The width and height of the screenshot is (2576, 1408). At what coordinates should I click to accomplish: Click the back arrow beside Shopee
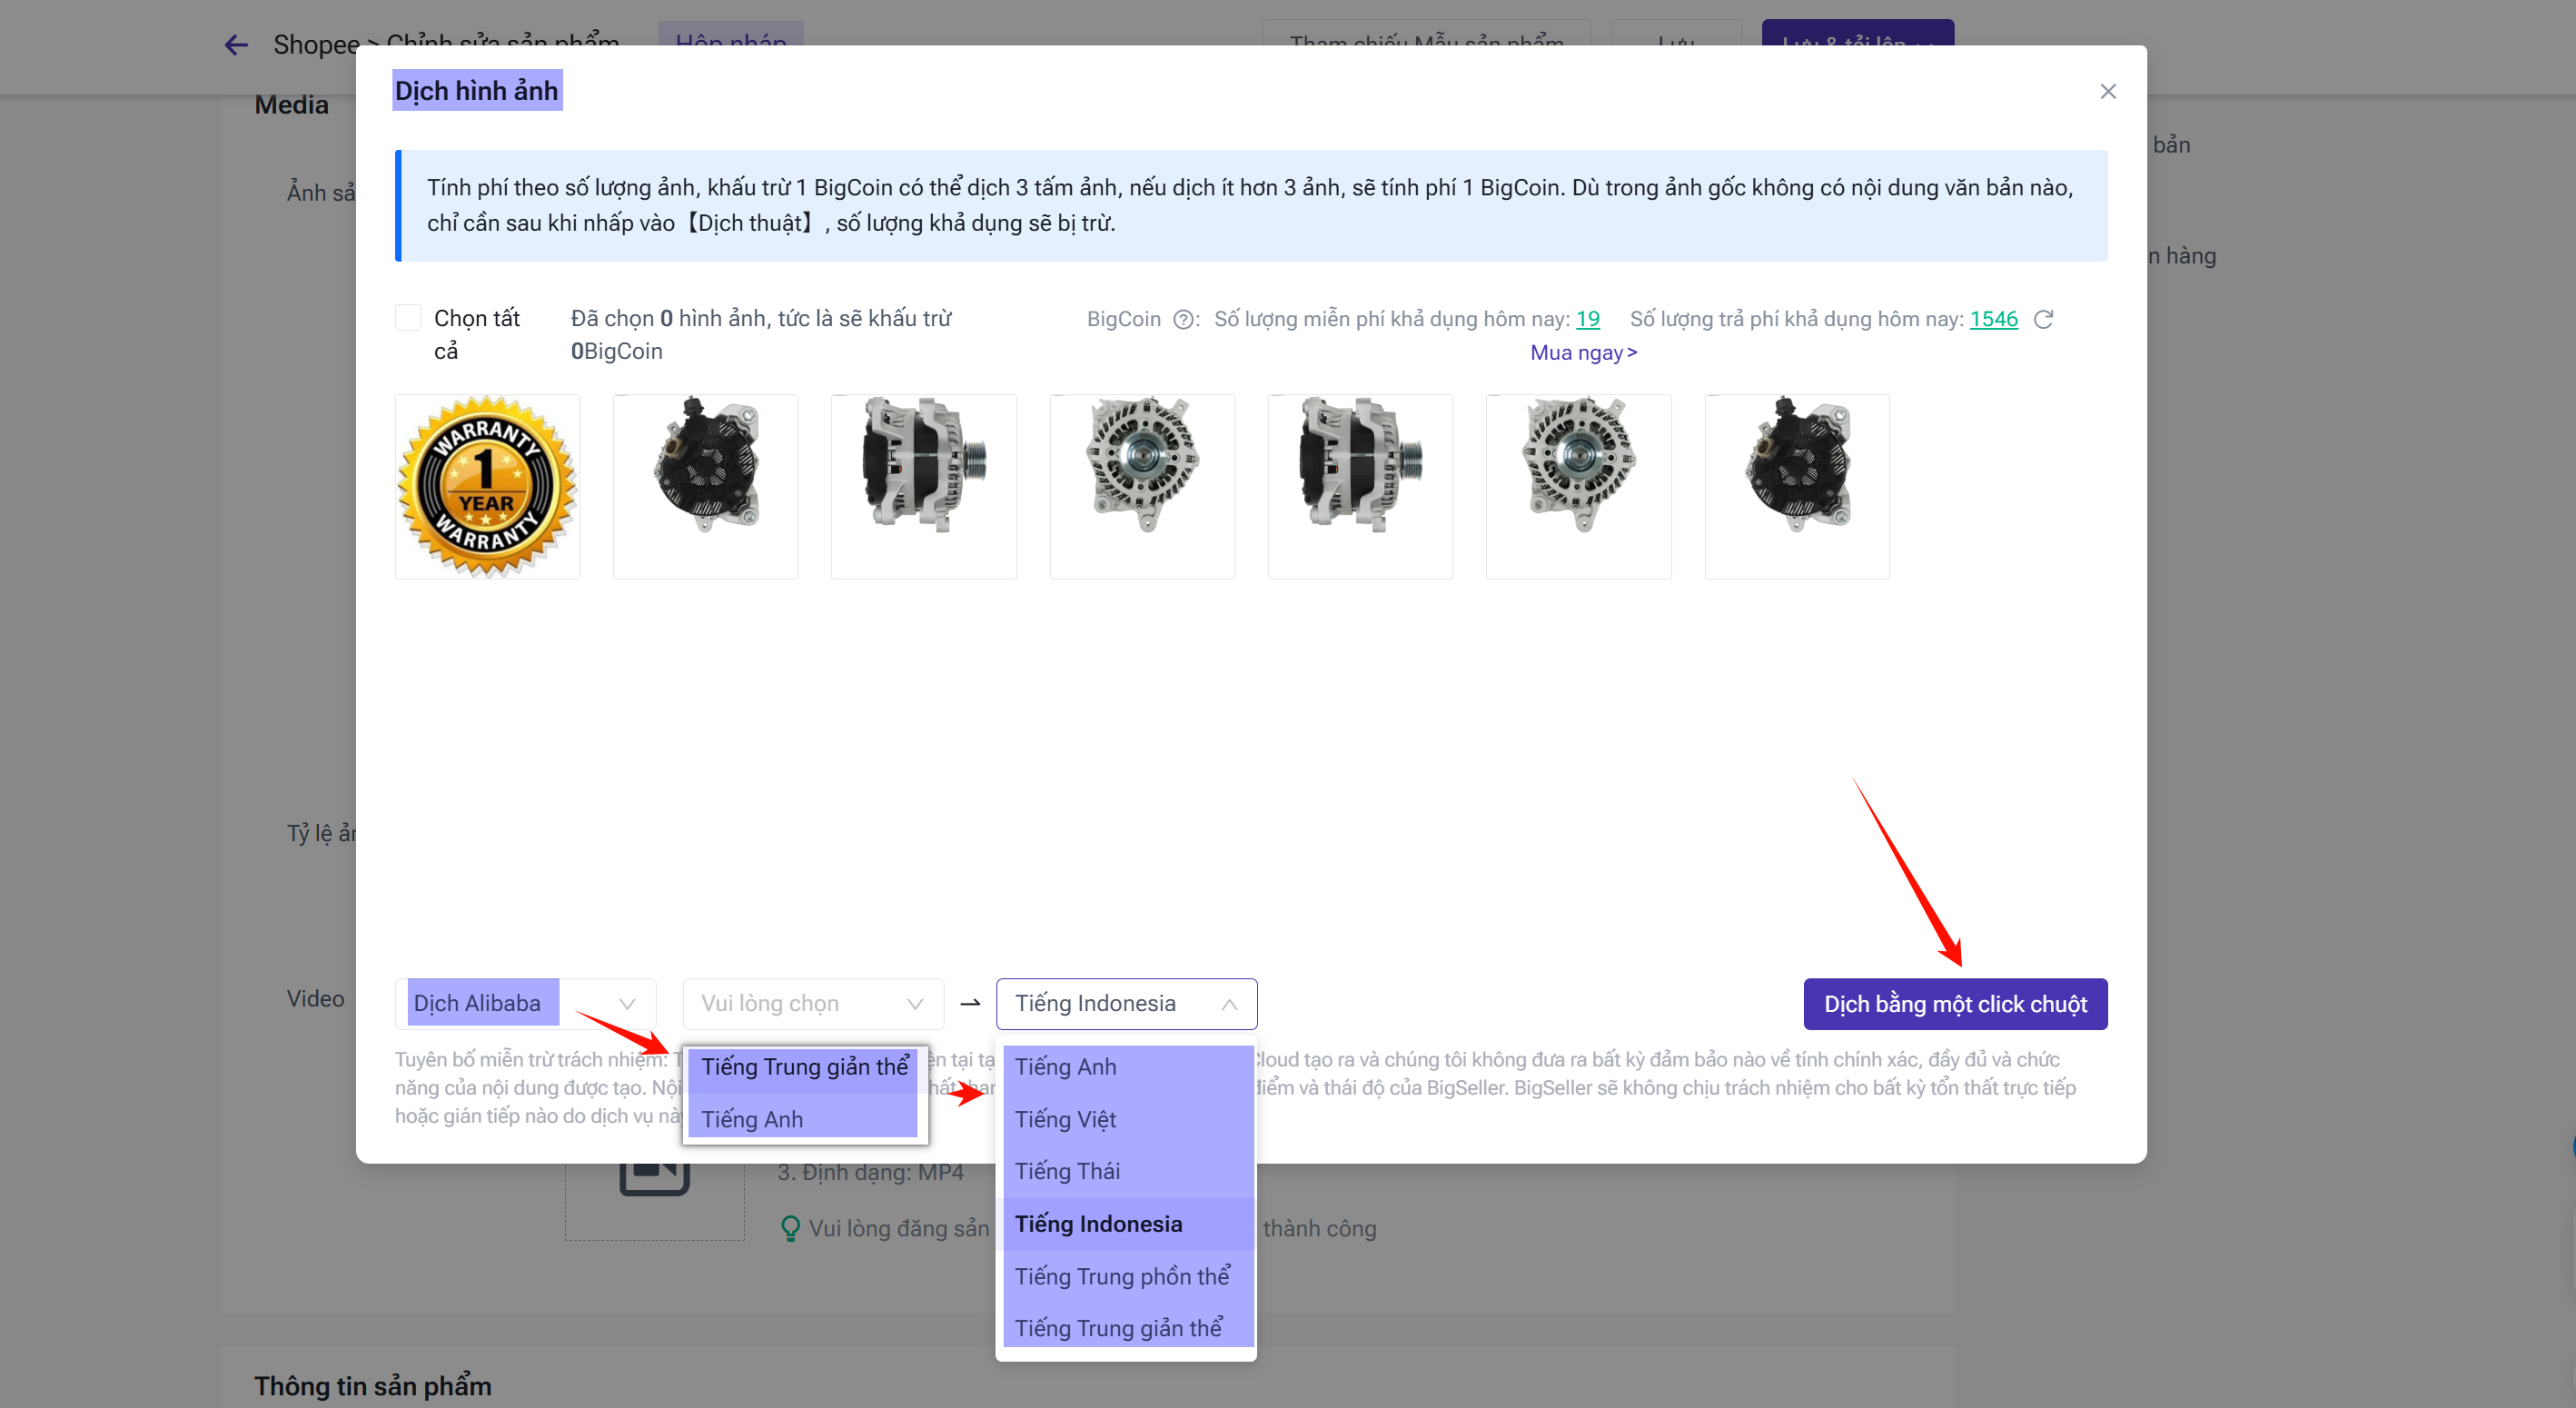click(x=236, y=45)
